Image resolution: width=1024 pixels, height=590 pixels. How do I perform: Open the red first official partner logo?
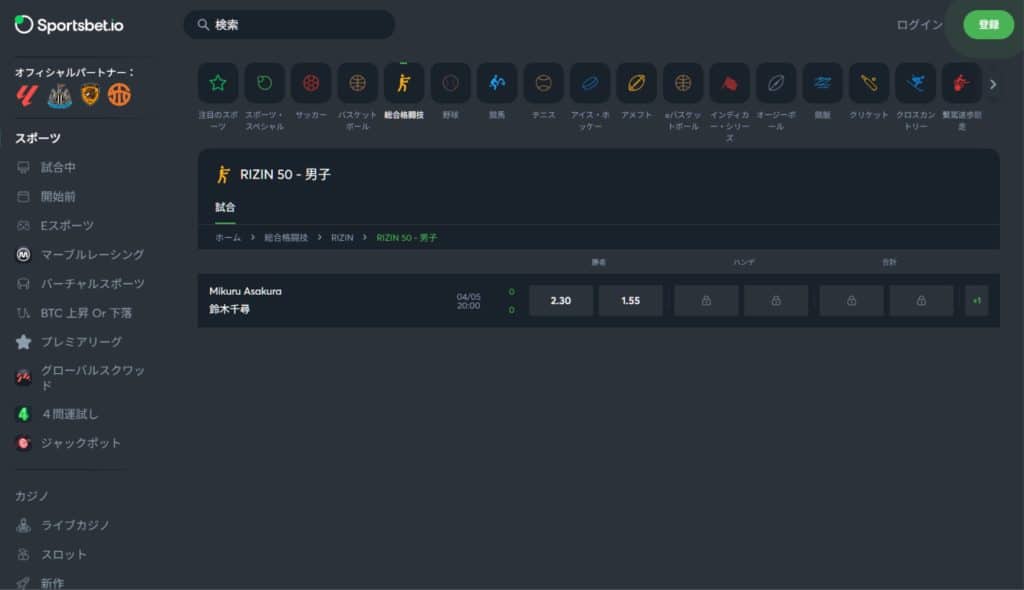[27, 95]
